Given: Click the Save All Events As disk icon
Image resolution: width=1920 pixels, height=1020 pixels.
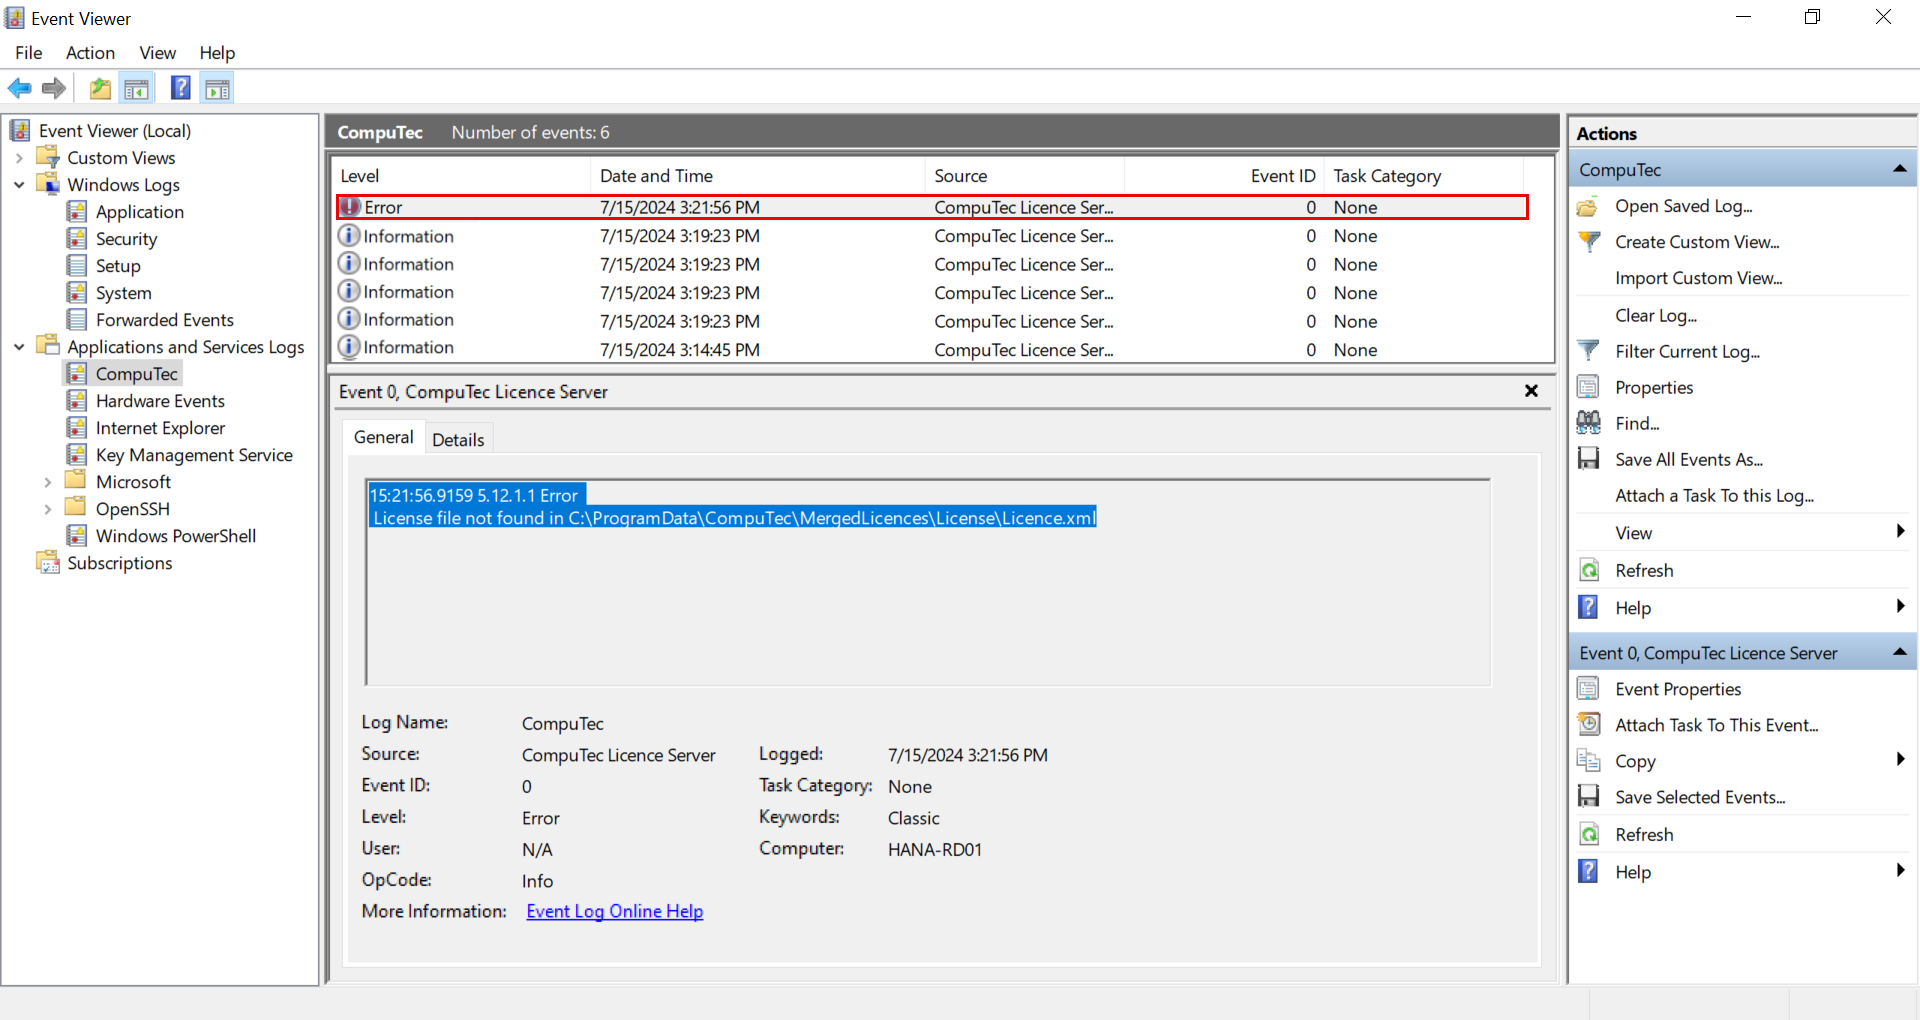Looking at the screenshot, I should (x=1590, y=458).
